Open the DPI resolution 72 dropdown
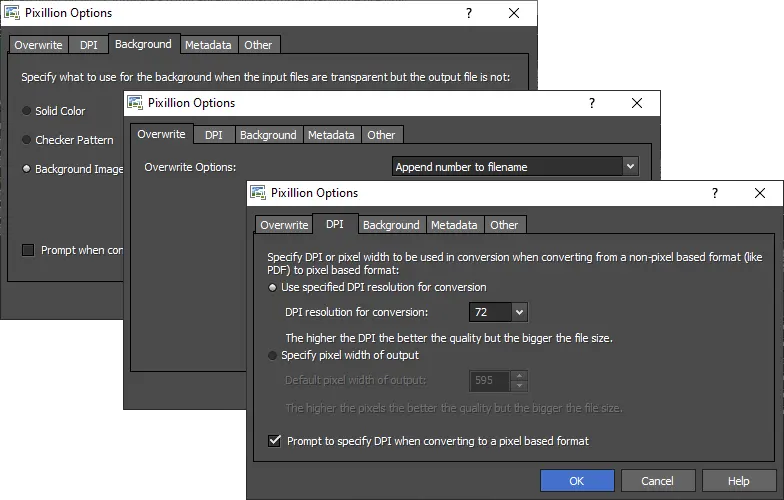 click(520, 312)
